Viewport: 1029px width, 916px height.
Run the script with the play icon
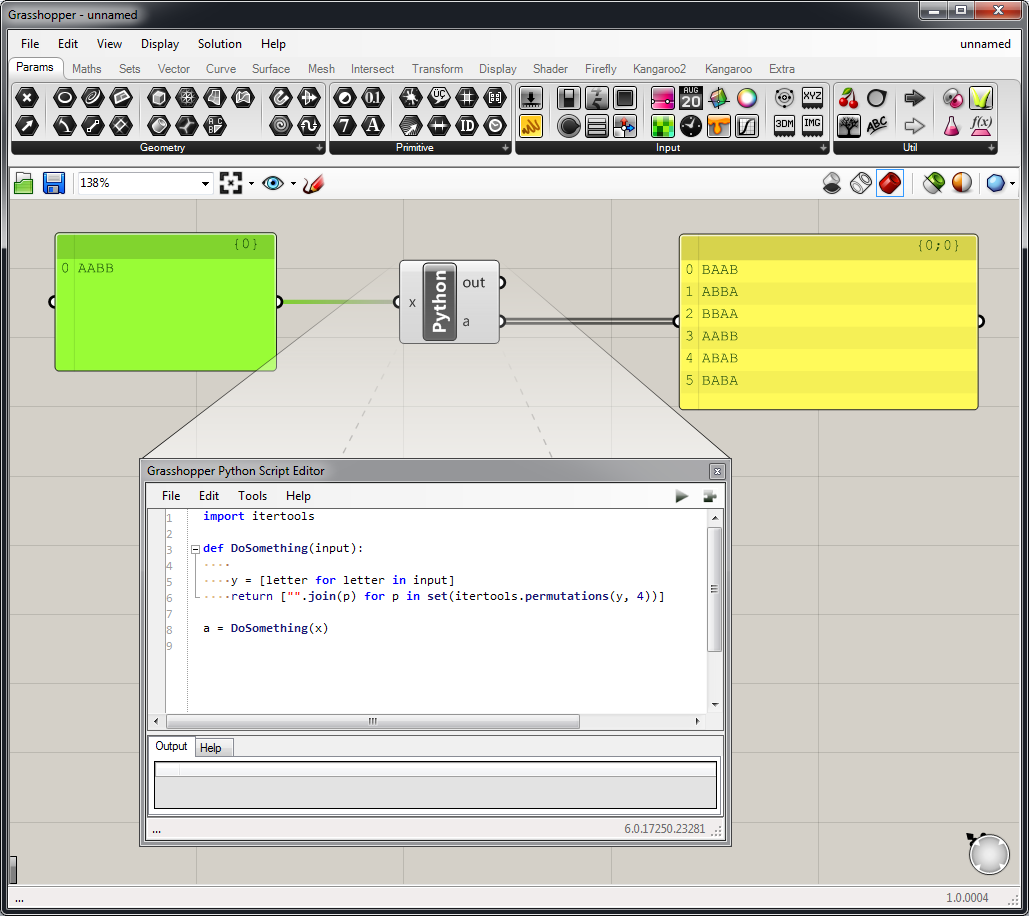point(682,496)
